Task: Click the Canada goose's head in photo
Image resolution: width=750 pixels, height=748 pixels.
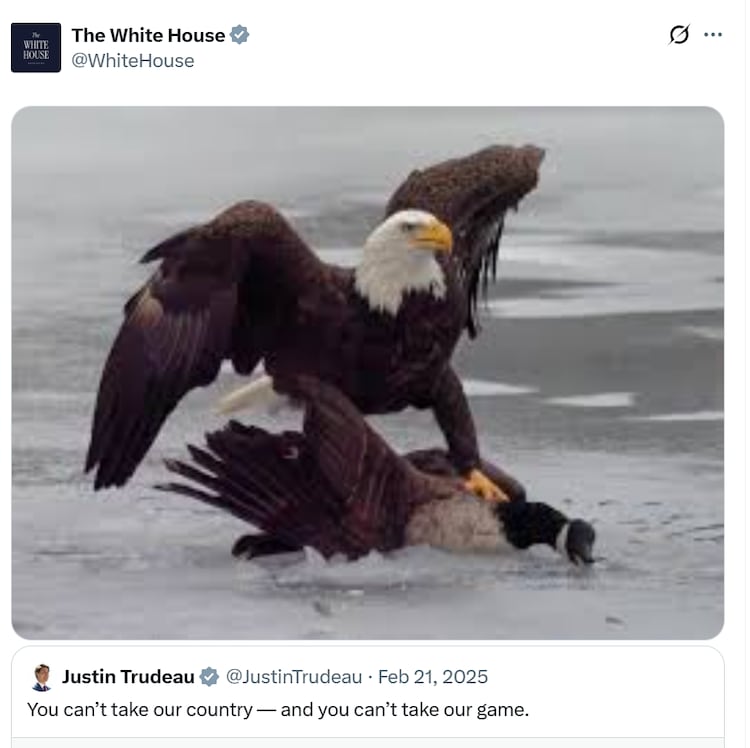Action: tap(579, 540)
